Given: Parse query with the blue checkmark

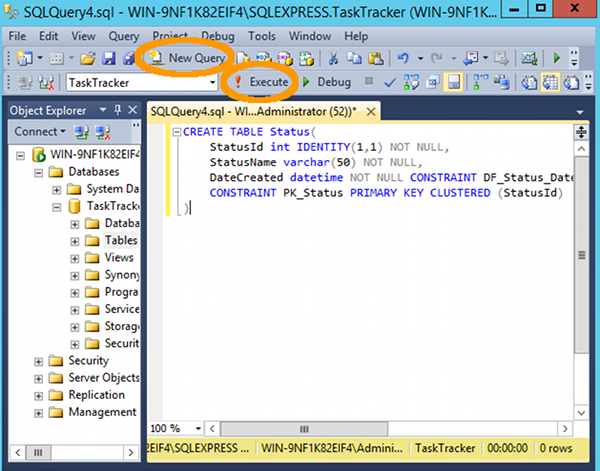Looking at the screenshot, I should tap(390, 82).
